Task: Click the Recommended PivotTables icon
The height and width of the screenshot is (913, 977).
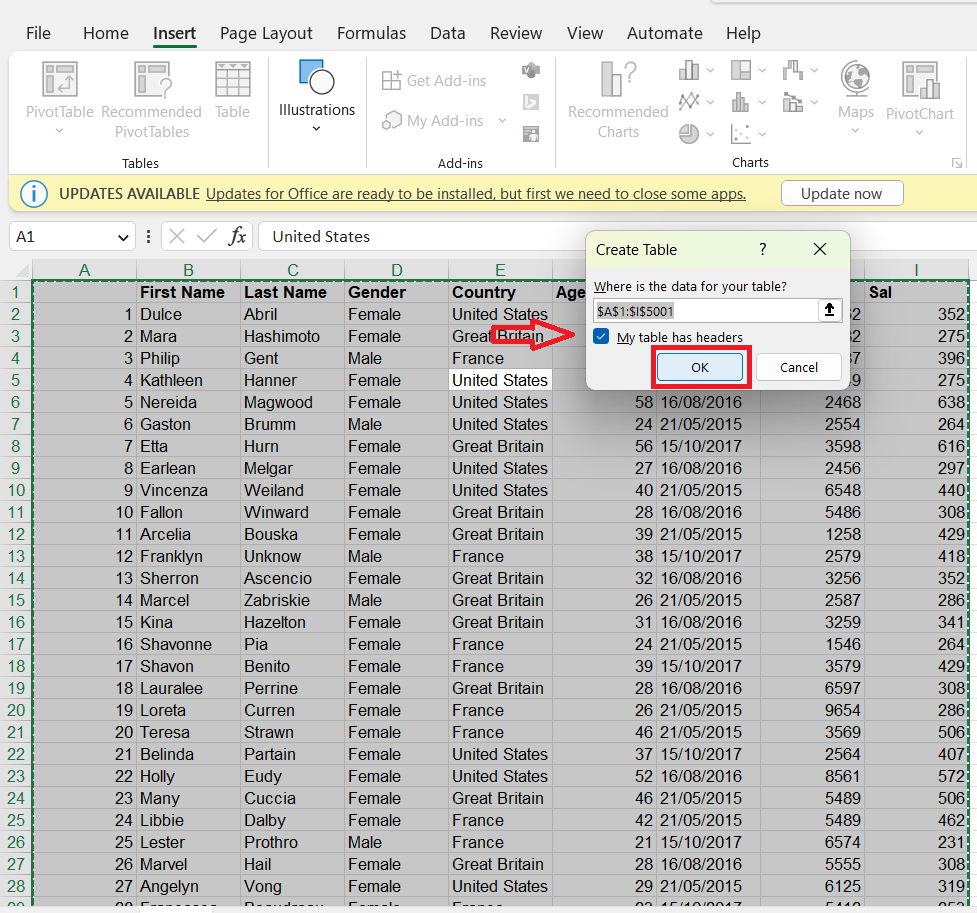Action: [x=152, y=79]
